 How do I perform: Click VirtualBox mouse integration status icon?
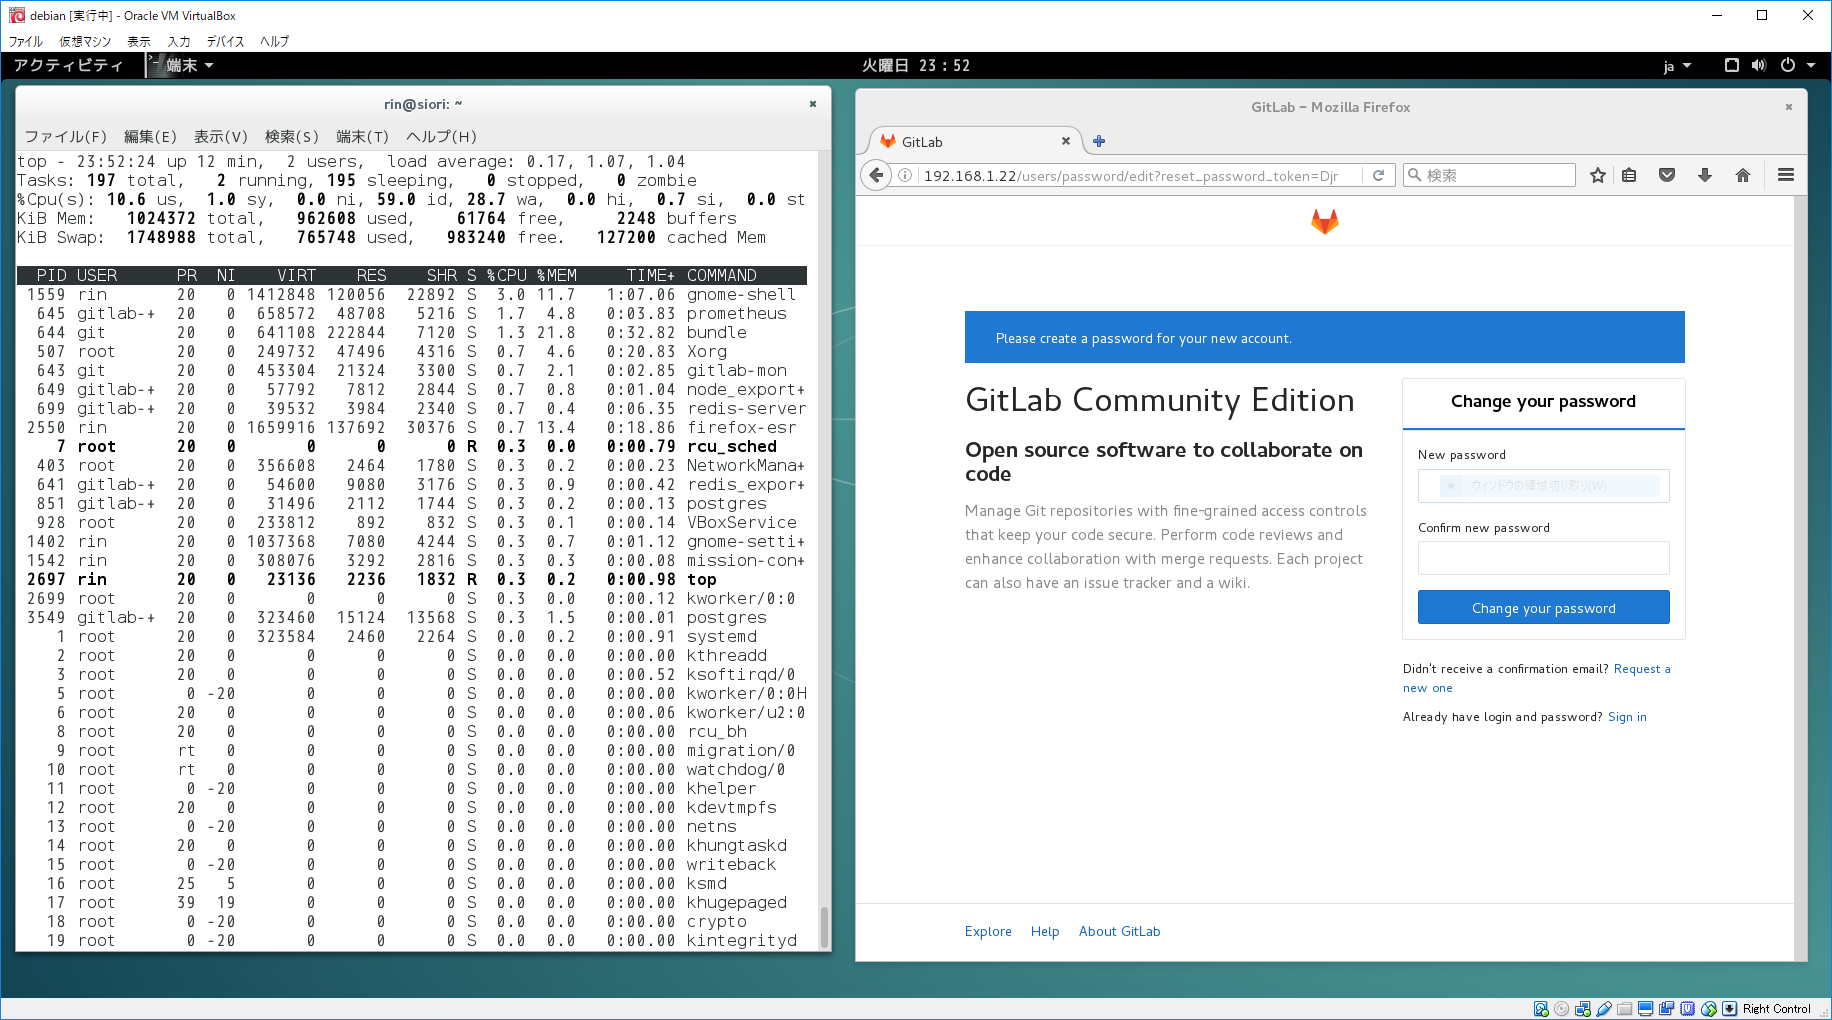pos(1708,1009)
